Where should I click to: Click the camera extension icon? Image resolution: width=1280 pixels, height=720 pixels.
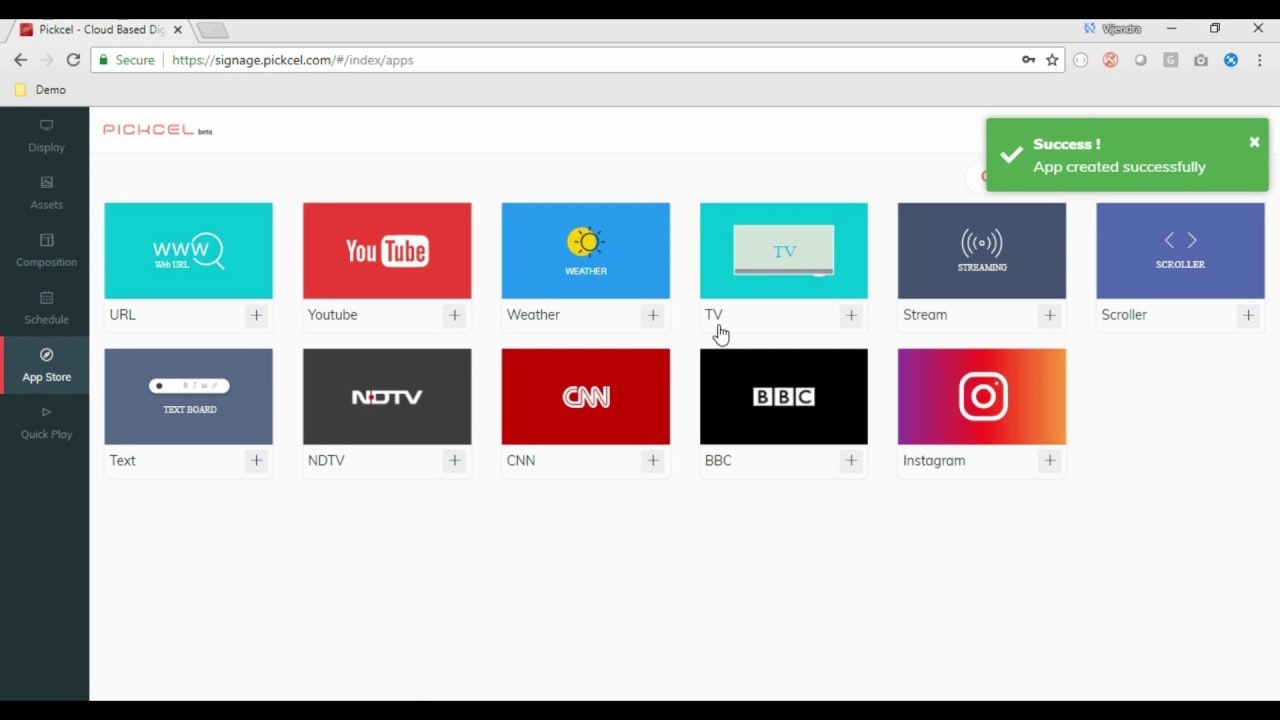[x=1201, y=60]
